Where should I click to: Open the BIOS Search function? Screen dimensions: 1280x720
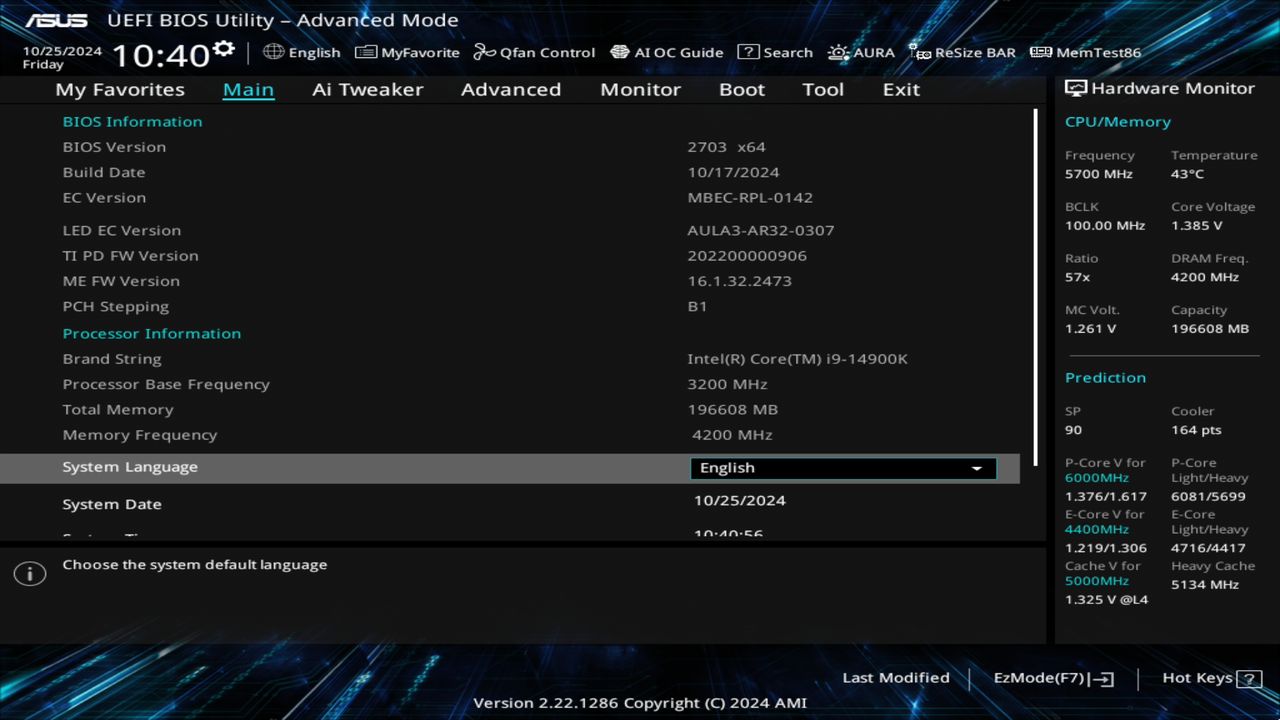coord(776,52)
